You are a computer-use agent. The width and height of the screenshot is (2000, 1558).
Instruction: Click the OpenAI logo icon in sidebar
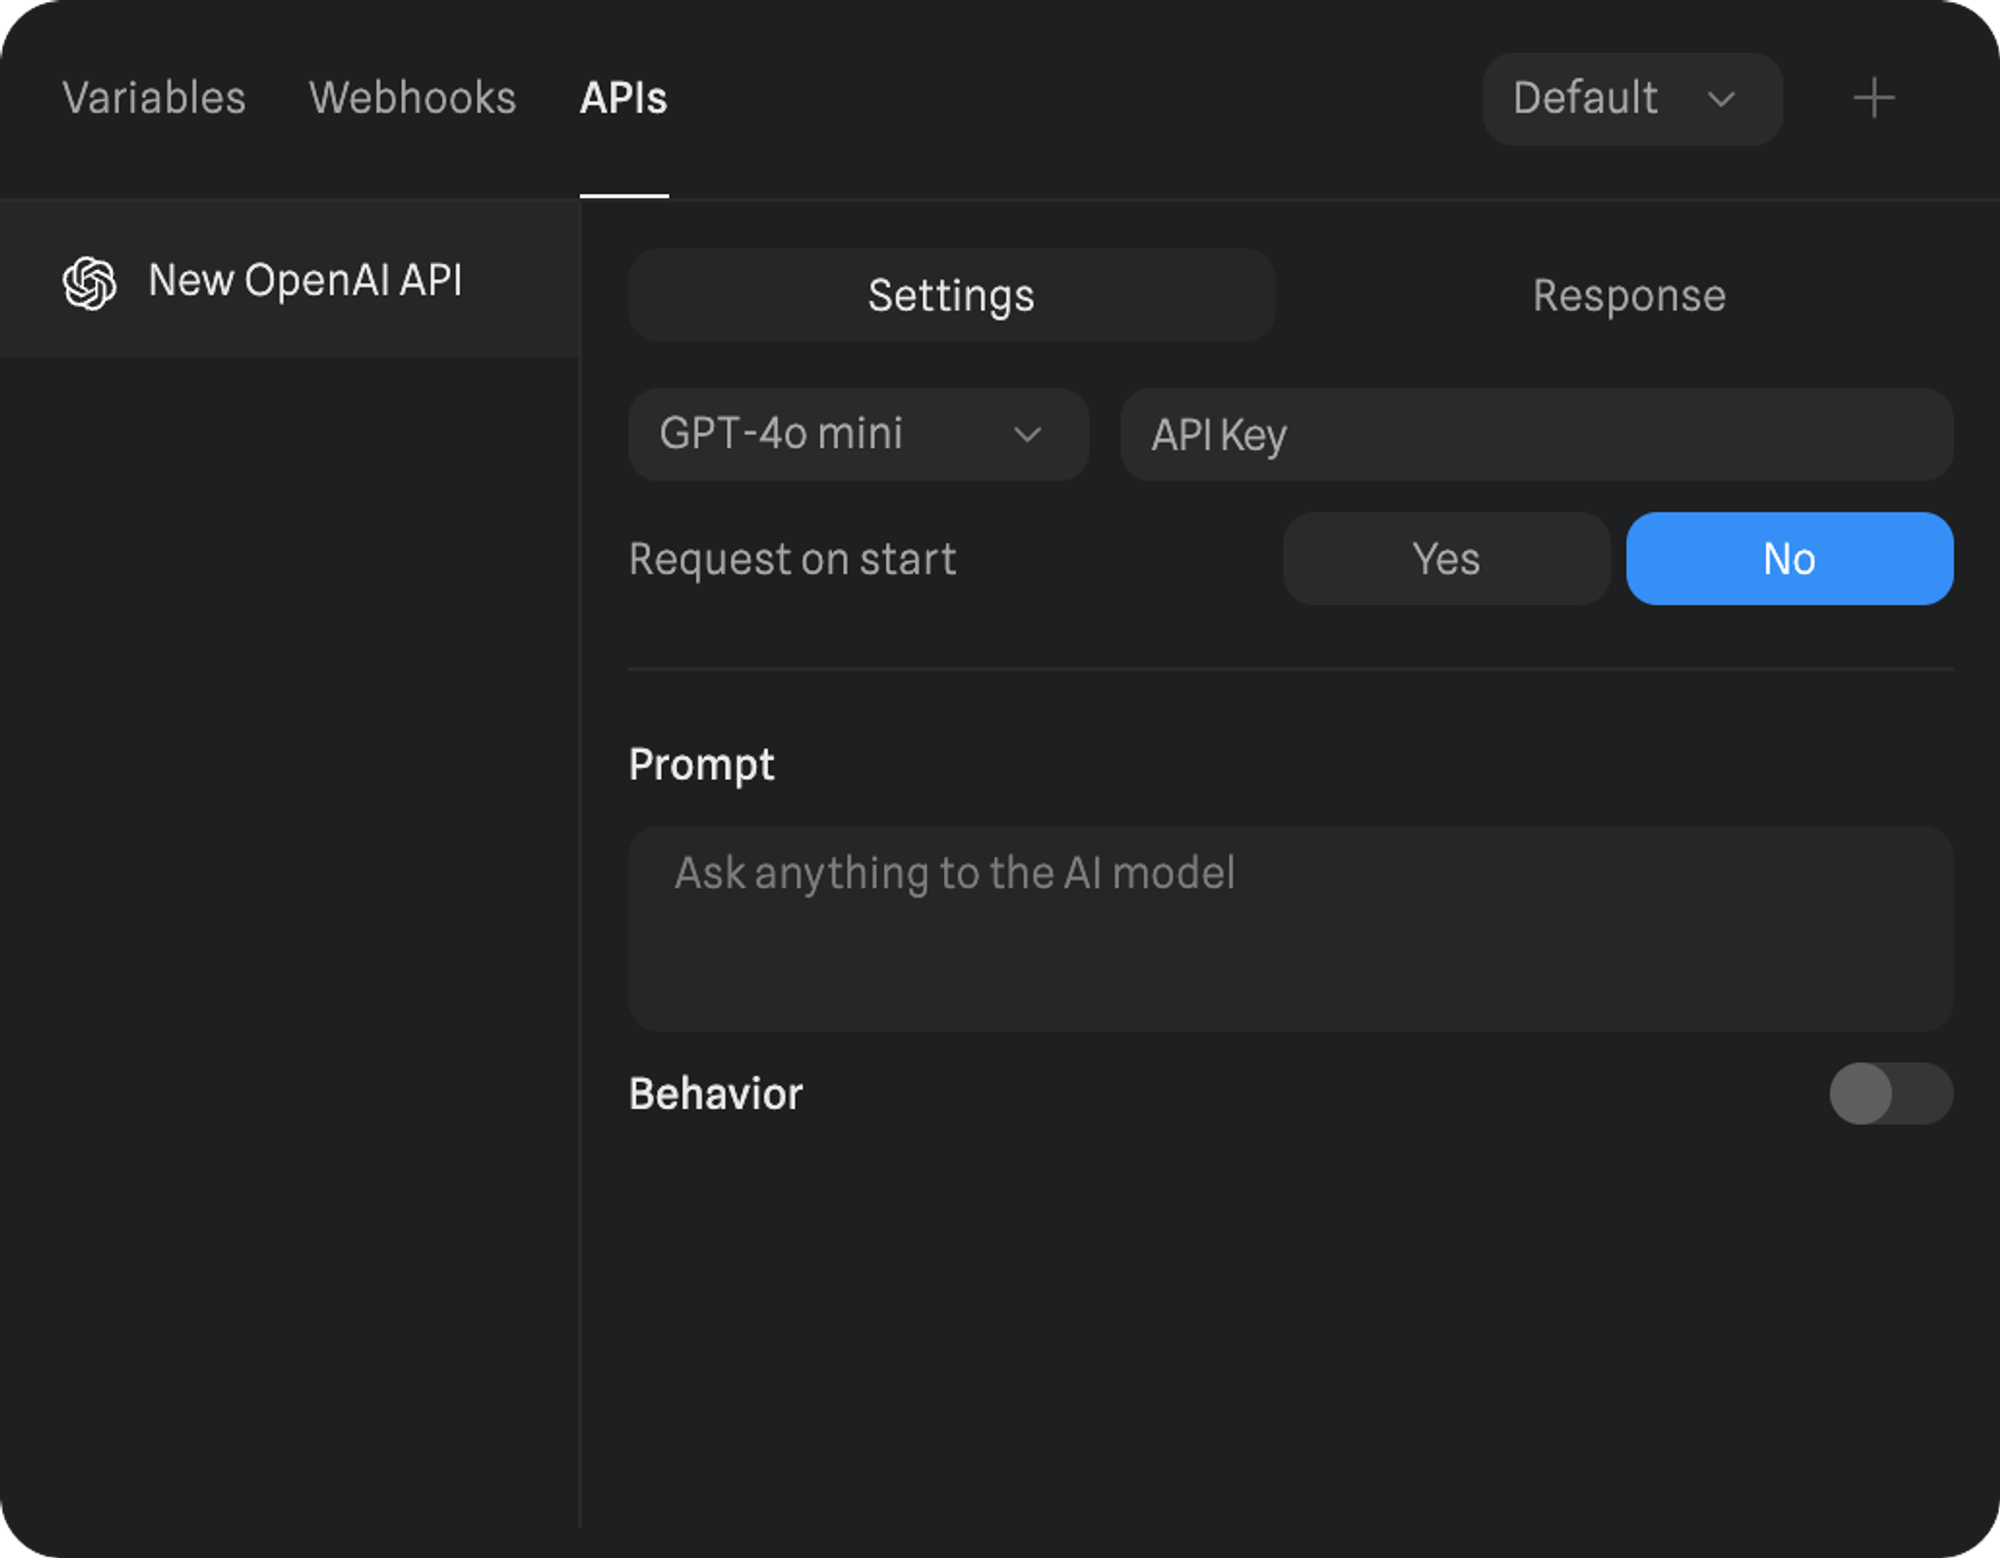[x=90, y=283]
